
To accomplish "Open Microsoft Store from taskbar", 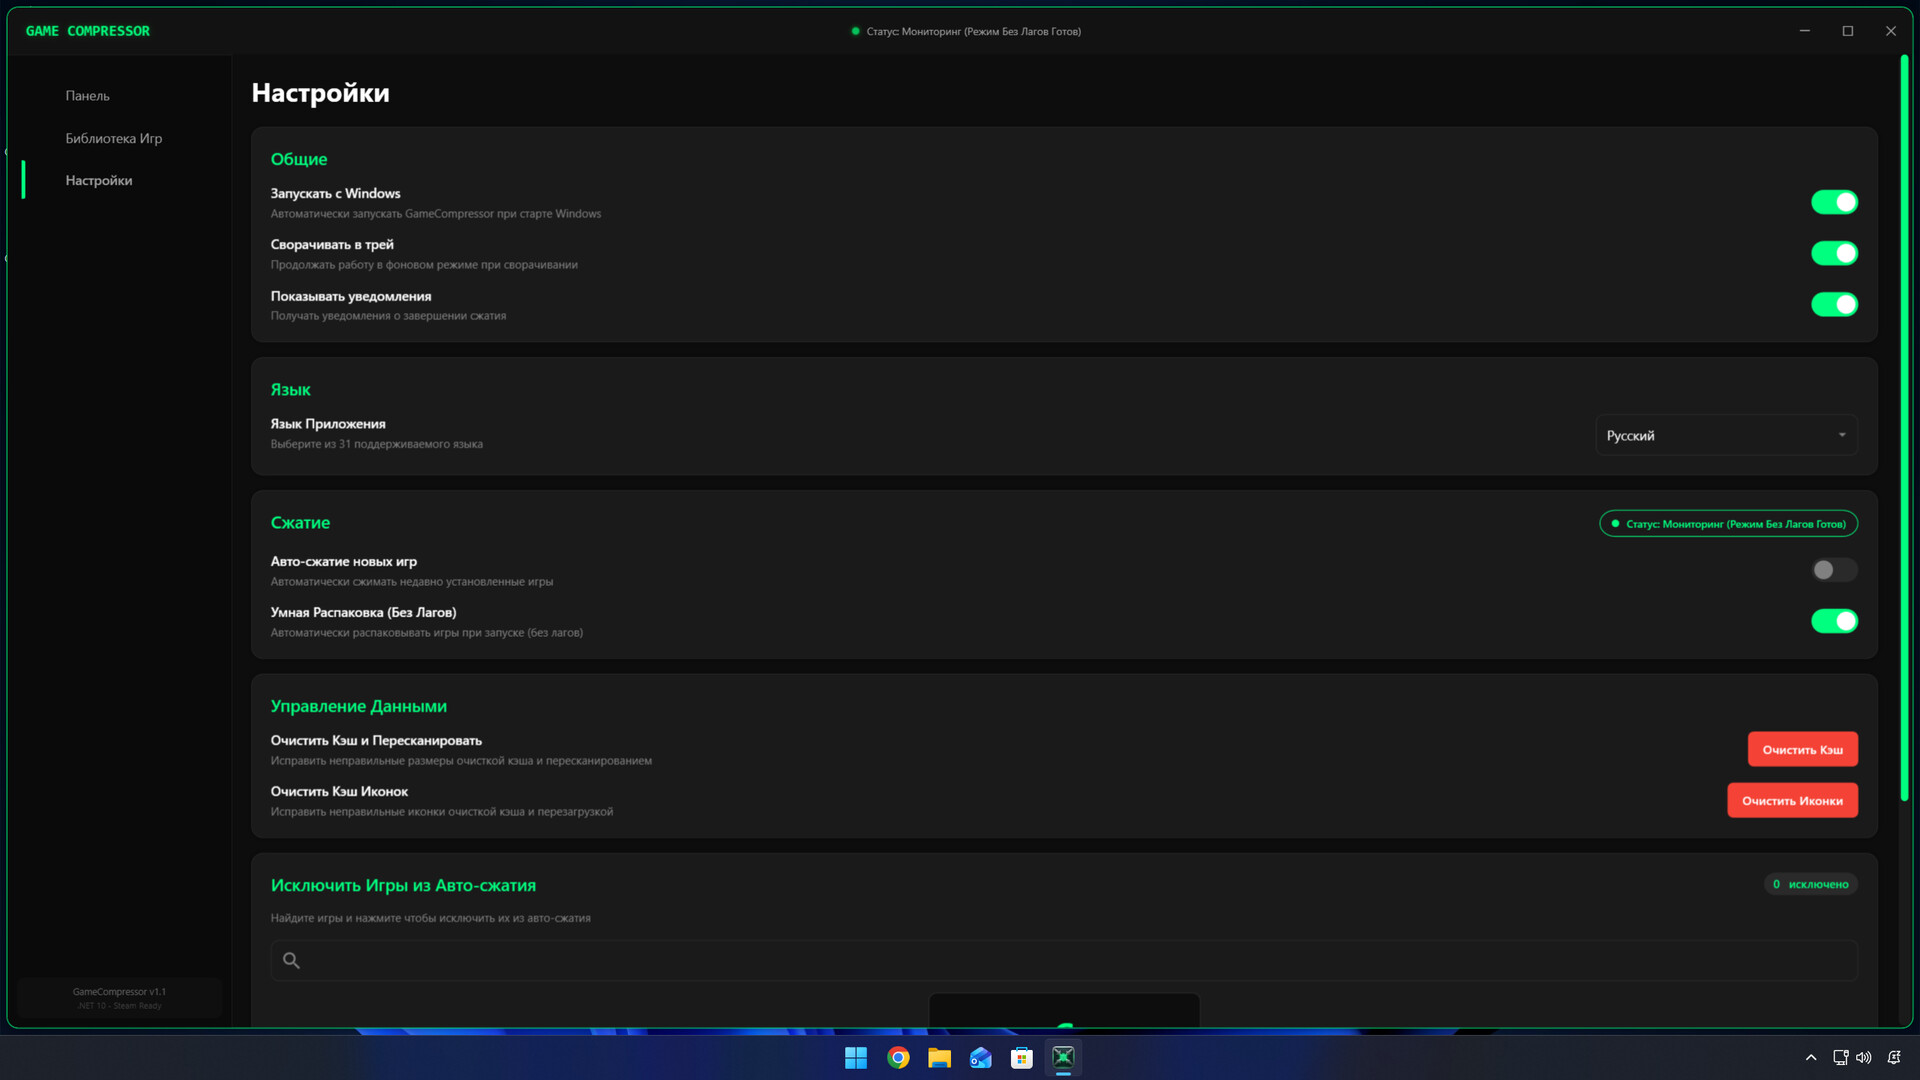I will 1021,1058.
